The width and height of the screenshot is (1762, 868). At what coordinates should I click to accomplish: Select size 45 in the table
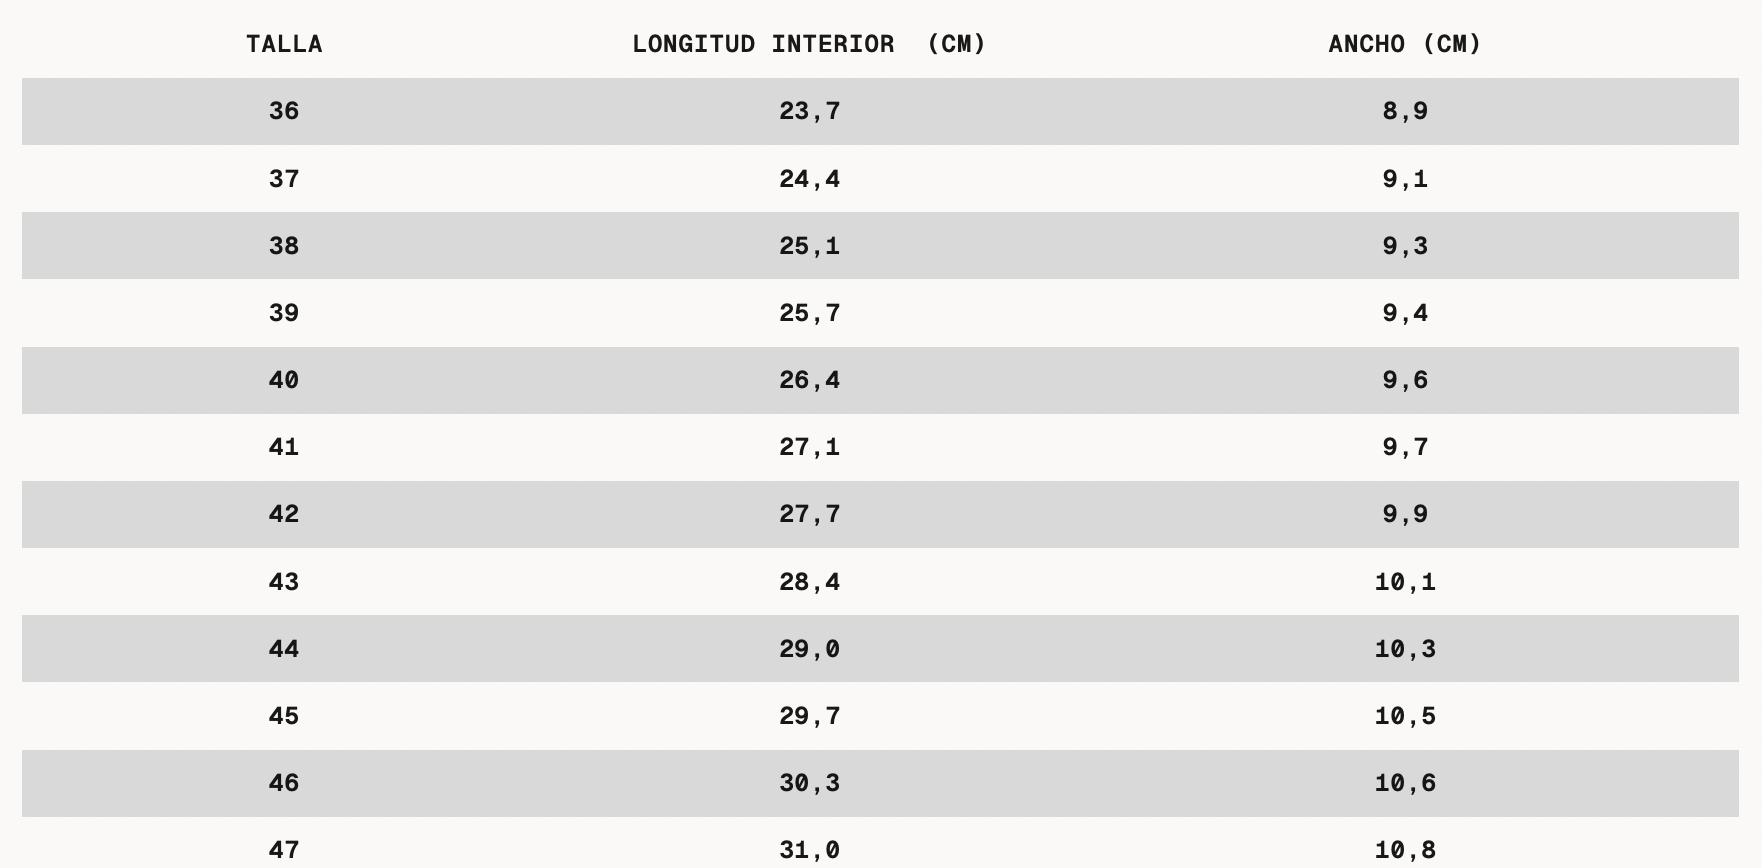tap(284, 716)
